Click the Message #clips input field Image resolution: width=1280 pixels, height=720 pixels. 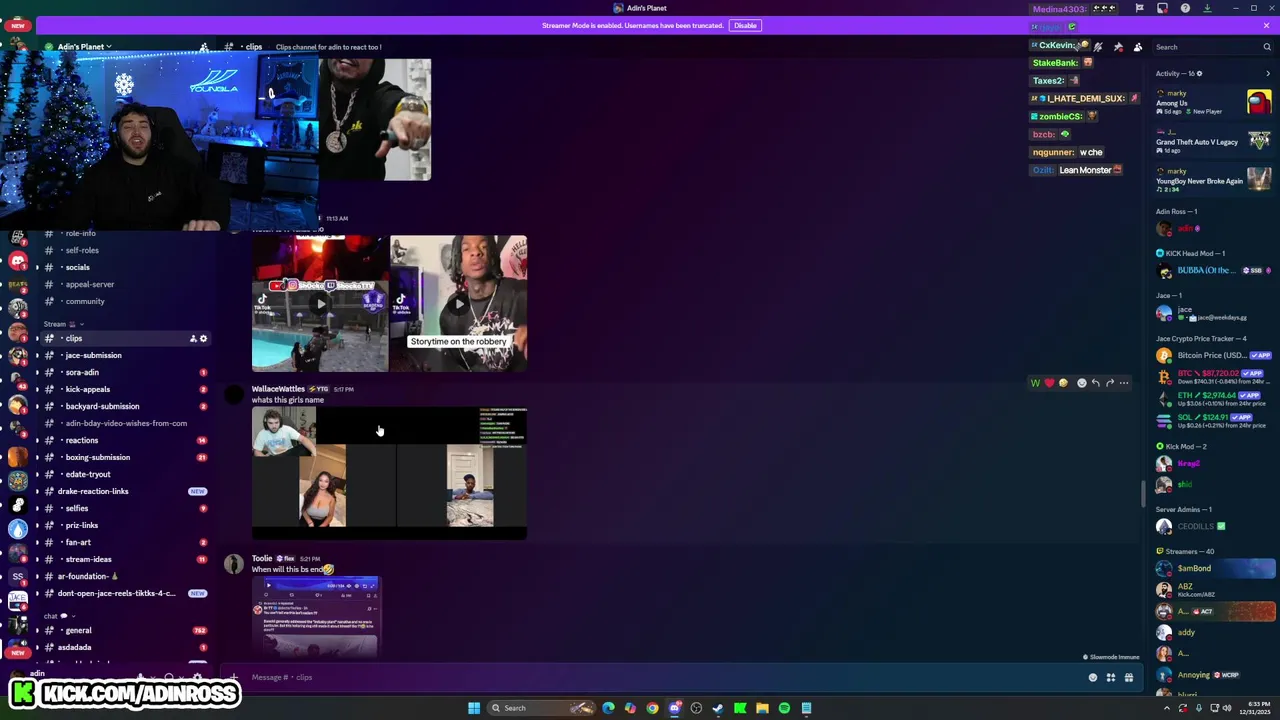pos(660,677)
